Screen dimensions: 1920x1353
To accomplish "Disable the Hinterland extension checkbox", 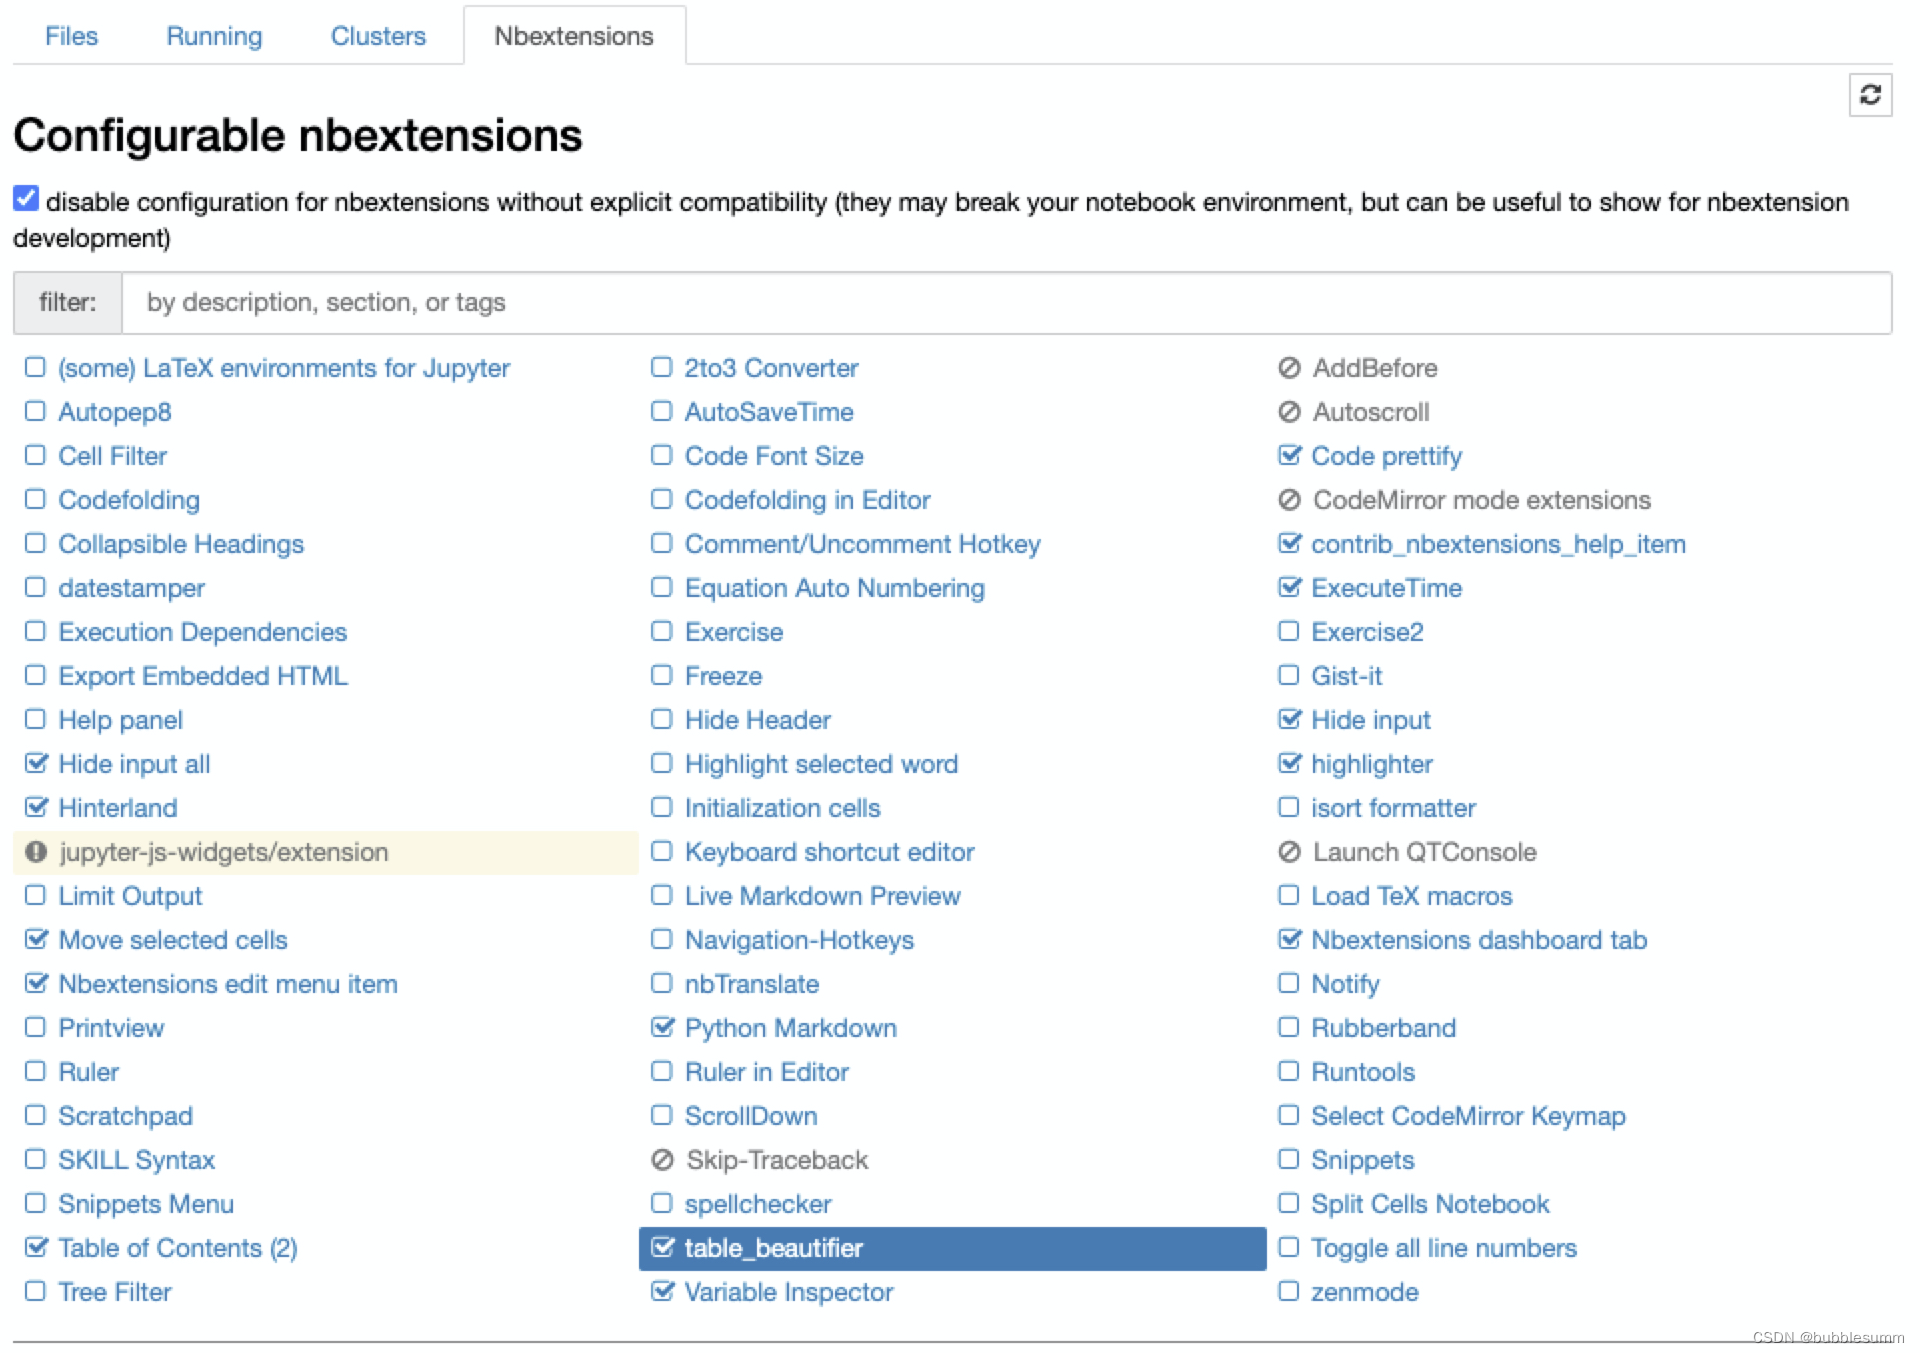I will (x=36, y=807).
